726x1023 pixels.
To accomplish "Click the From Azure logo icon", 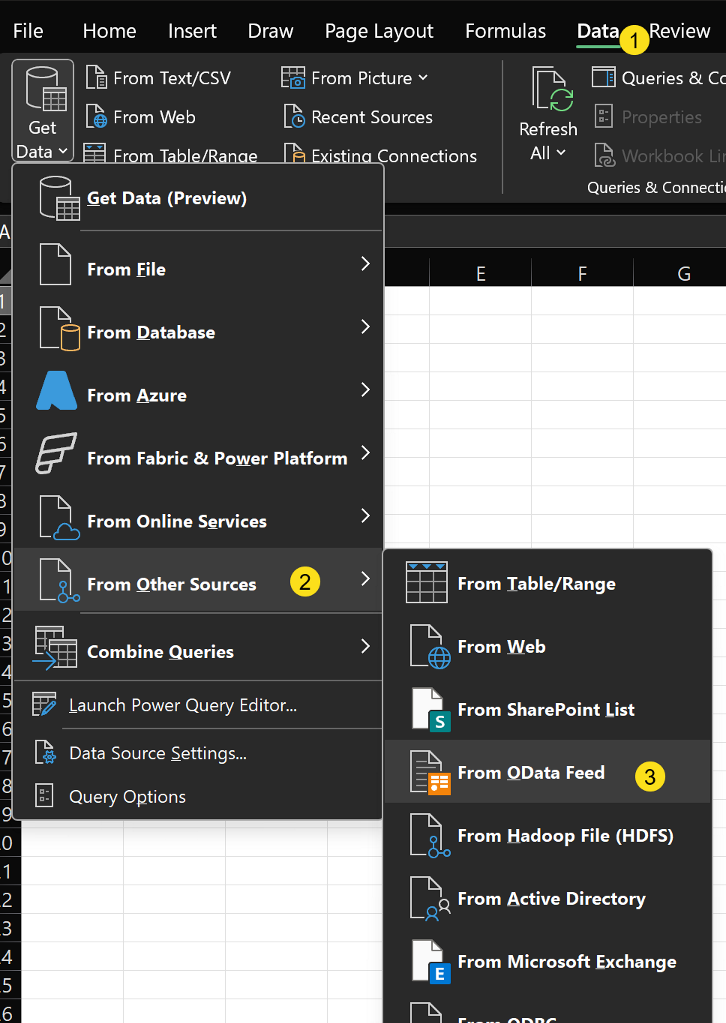I will tap(57, 391).
